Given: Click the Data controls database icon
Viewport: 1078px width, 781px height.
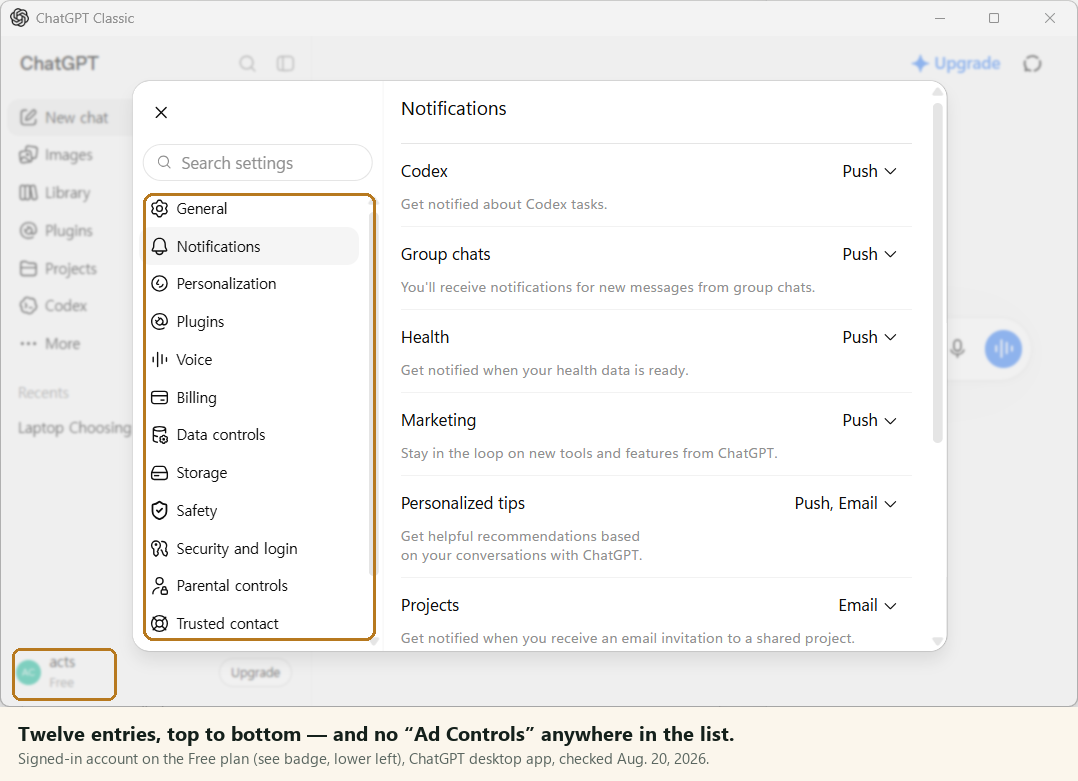Looking at the screenshot, I should click(x=160, y=434).
